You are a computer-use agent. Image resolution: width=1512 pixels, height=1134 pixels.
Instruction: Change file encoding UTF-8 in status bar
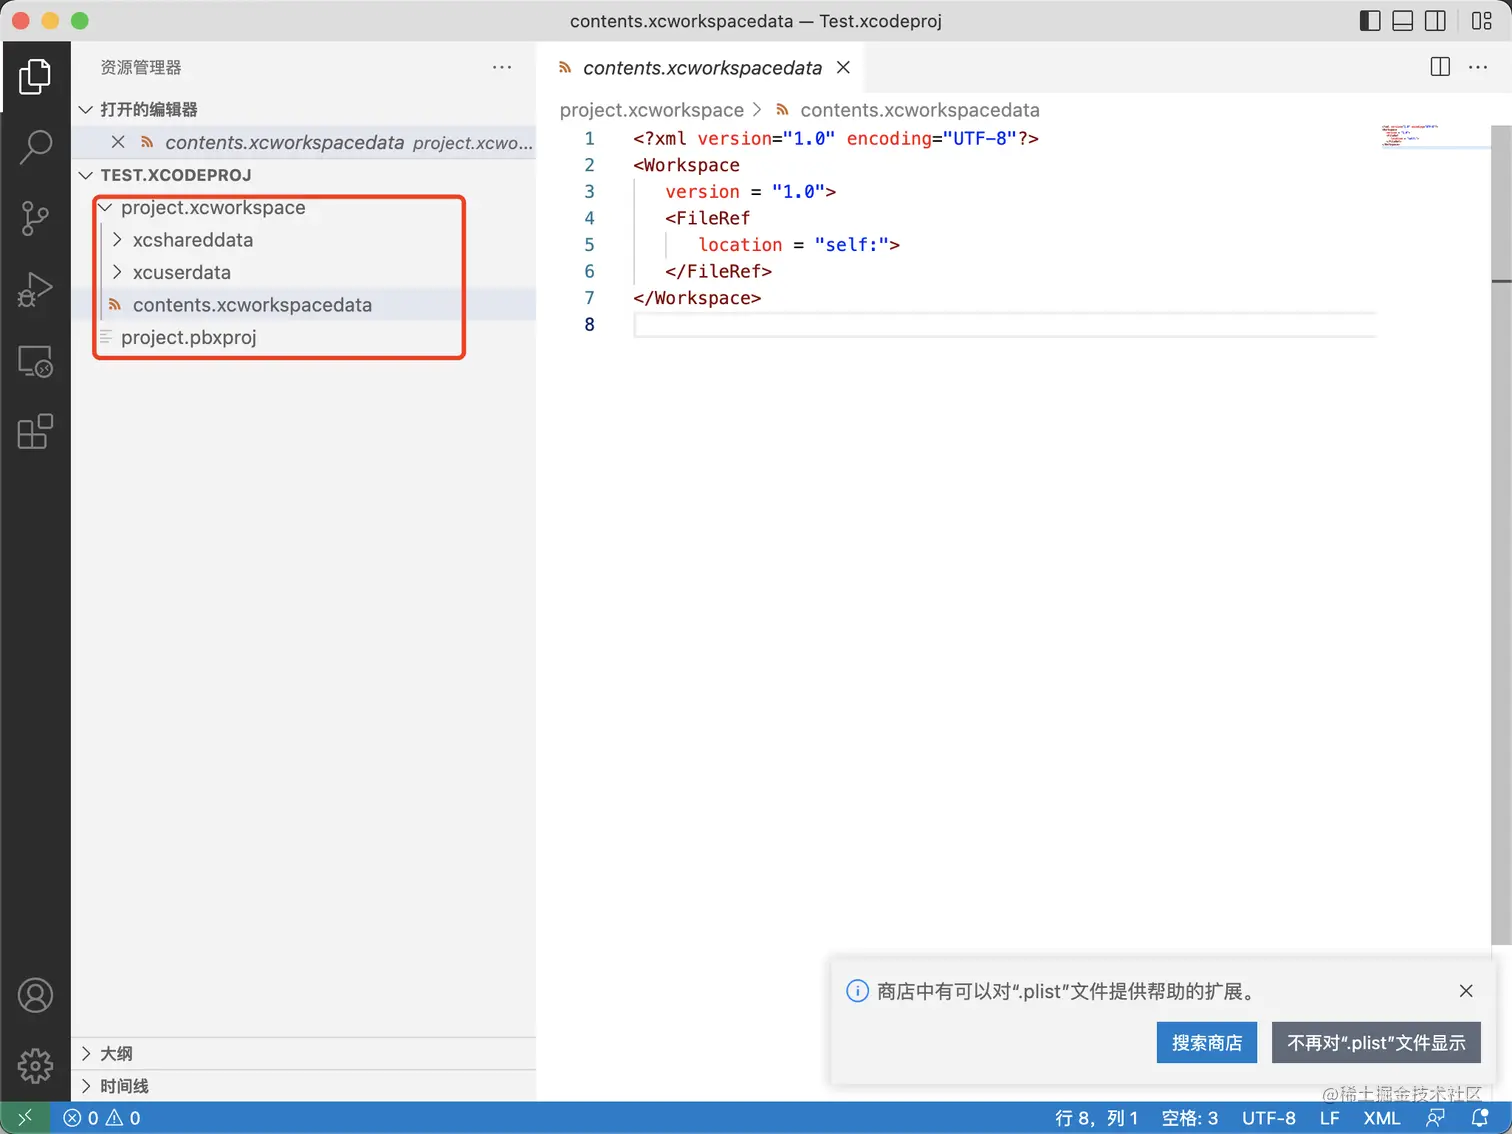click(1268, 1118)
